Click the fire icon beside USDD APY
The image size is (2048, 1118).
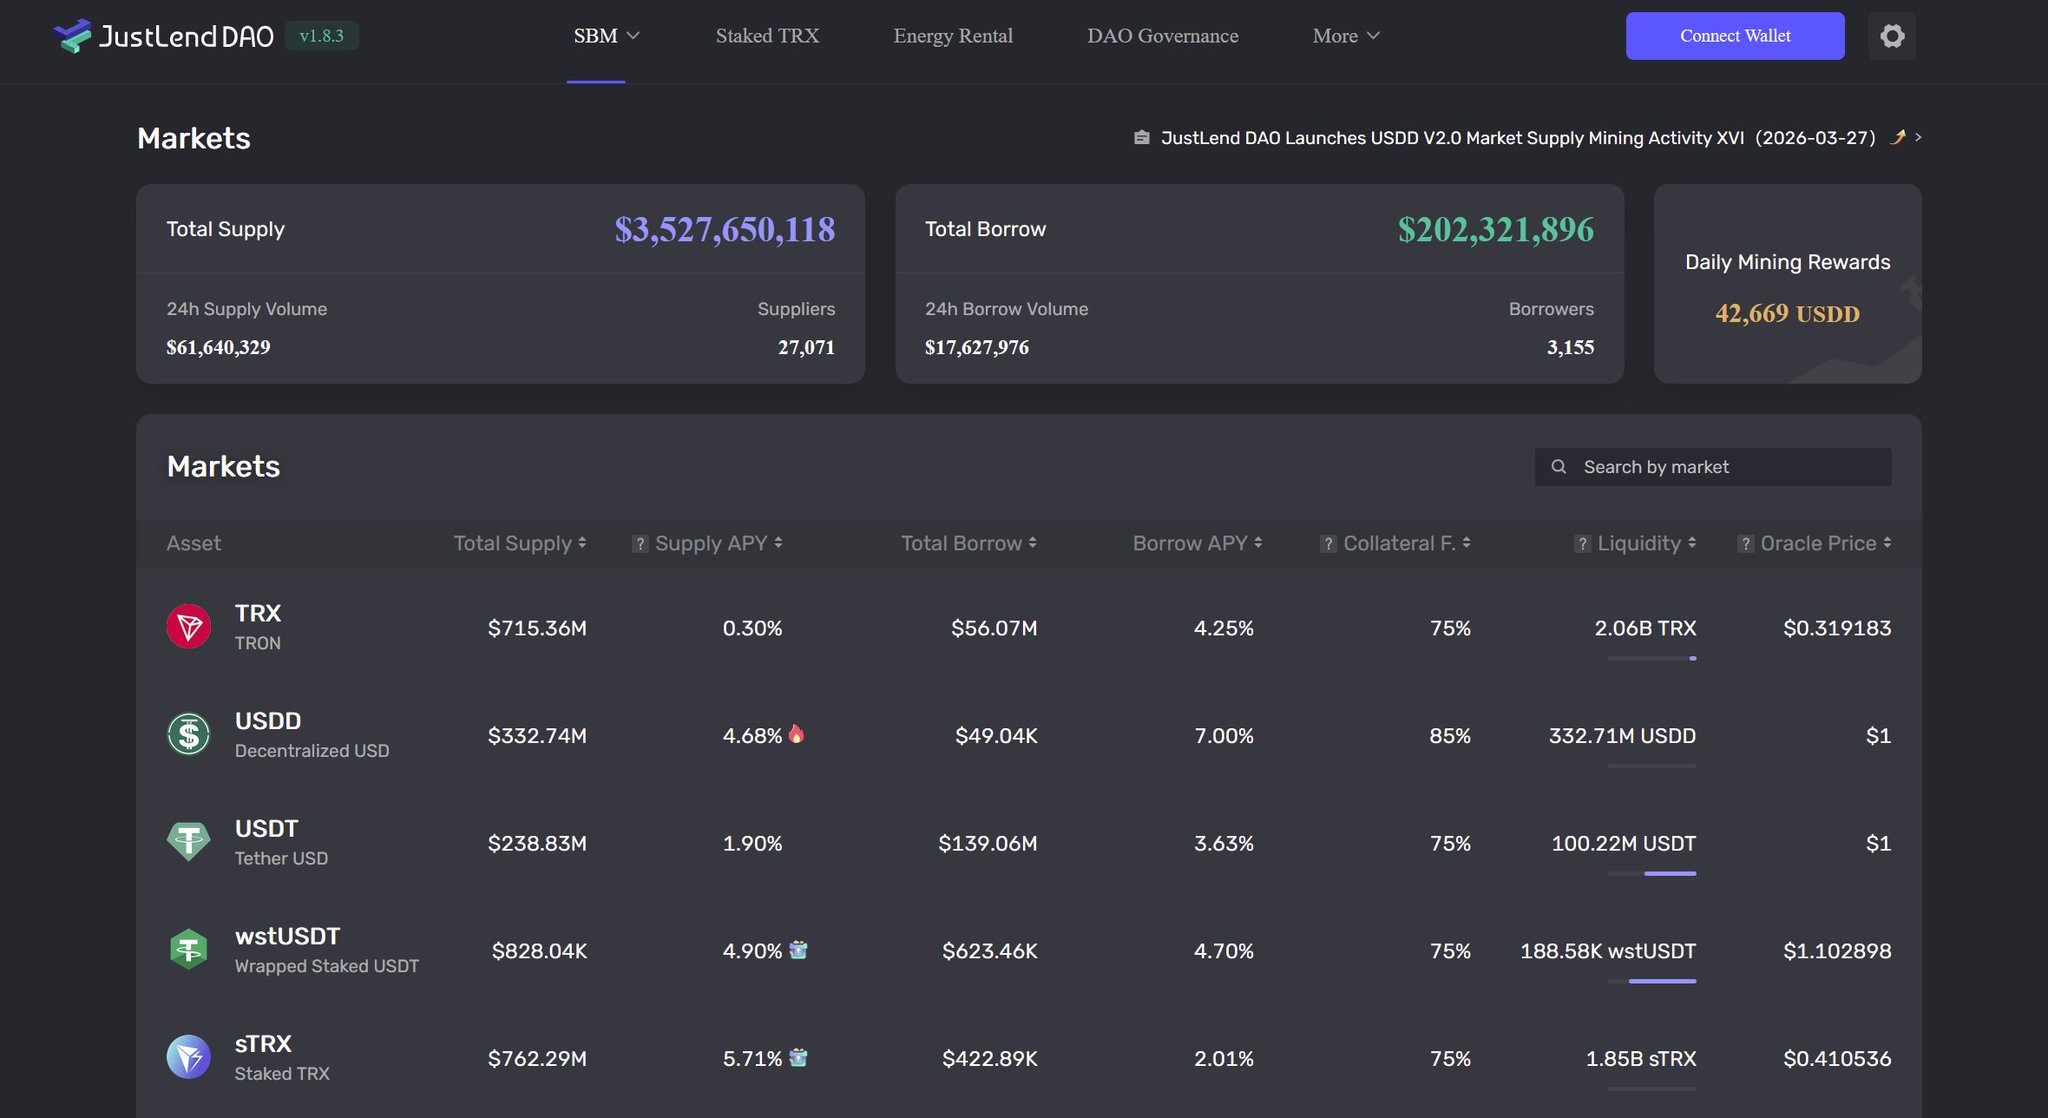pos(797,734)
